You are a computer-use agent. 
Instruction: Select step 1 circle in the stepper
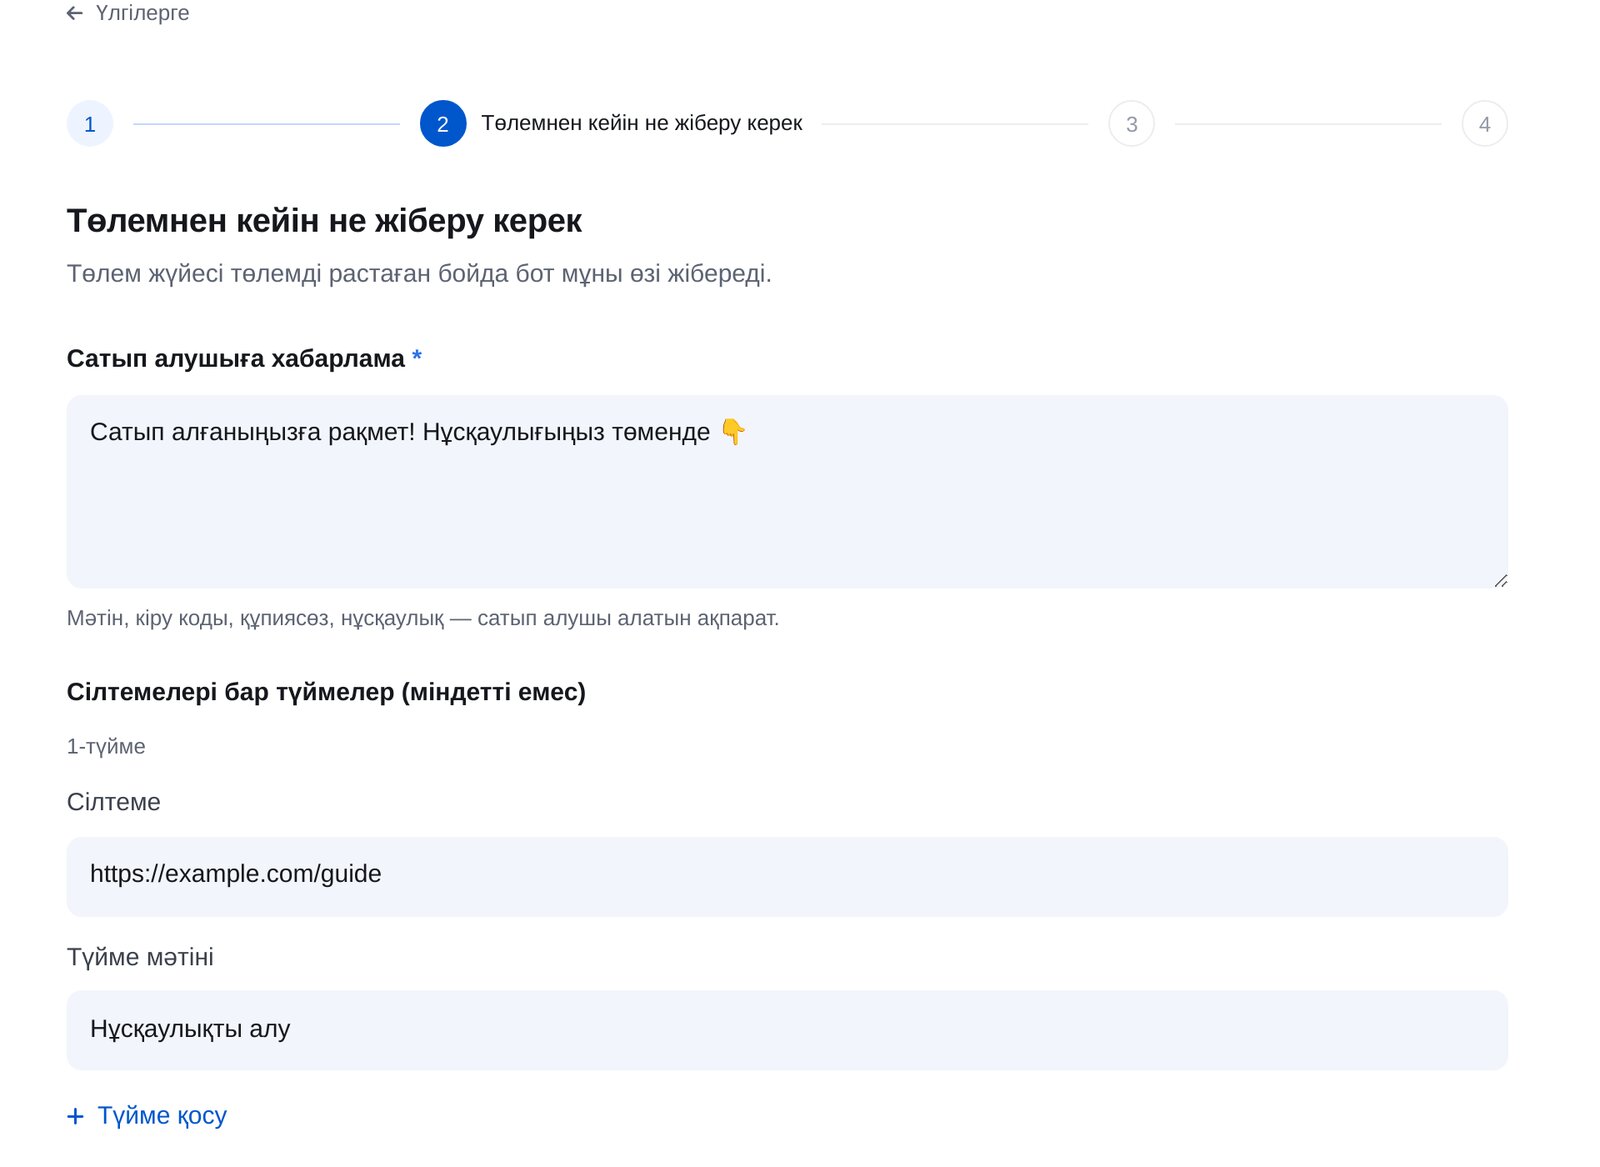point(90,124)
